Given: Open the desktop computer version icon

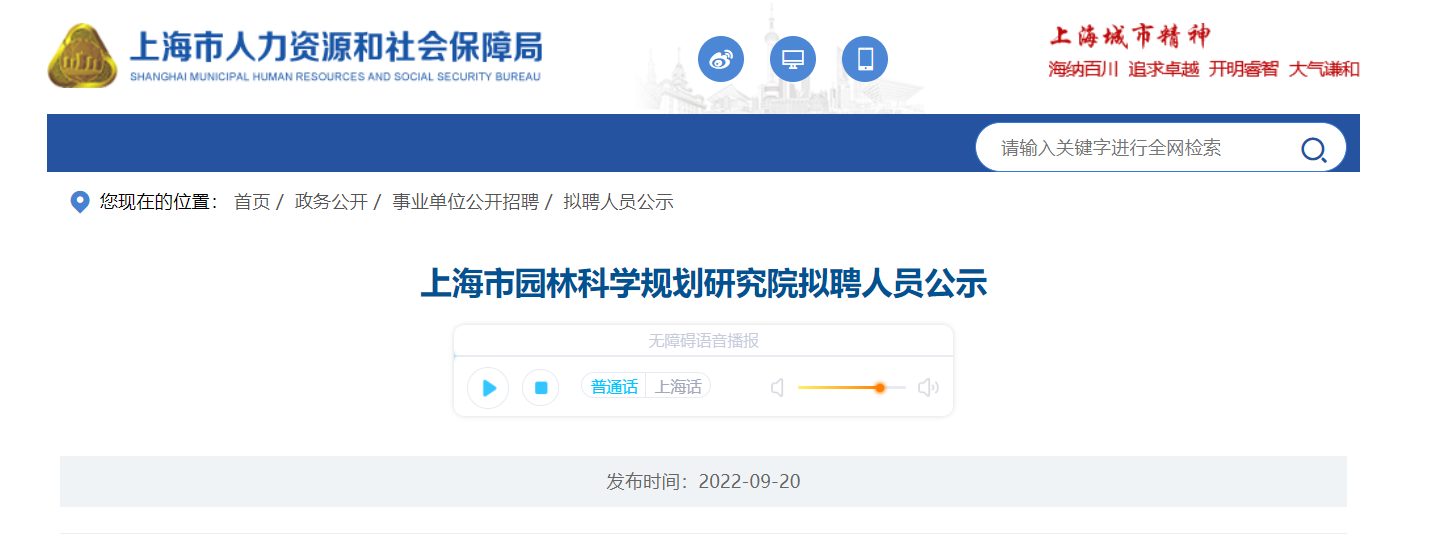Looking at the screenshot, I should point(792,59).
